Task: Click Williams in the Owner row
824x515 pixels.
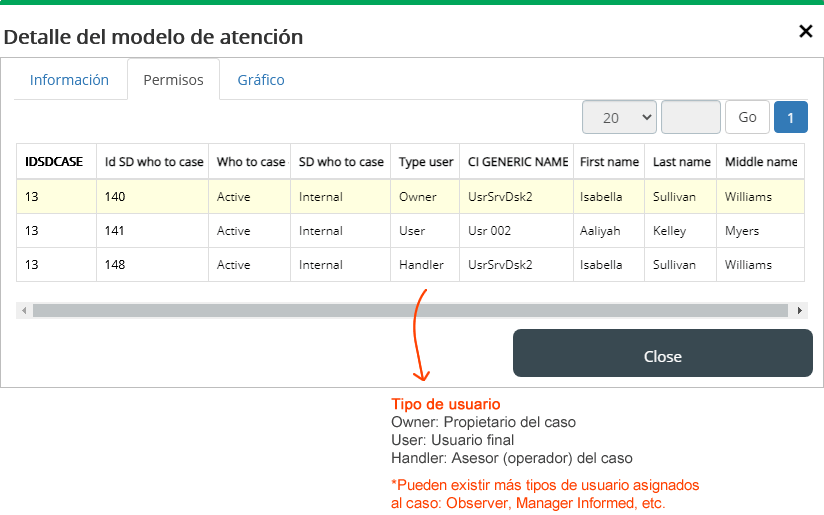Action: (x=760, y=197)
